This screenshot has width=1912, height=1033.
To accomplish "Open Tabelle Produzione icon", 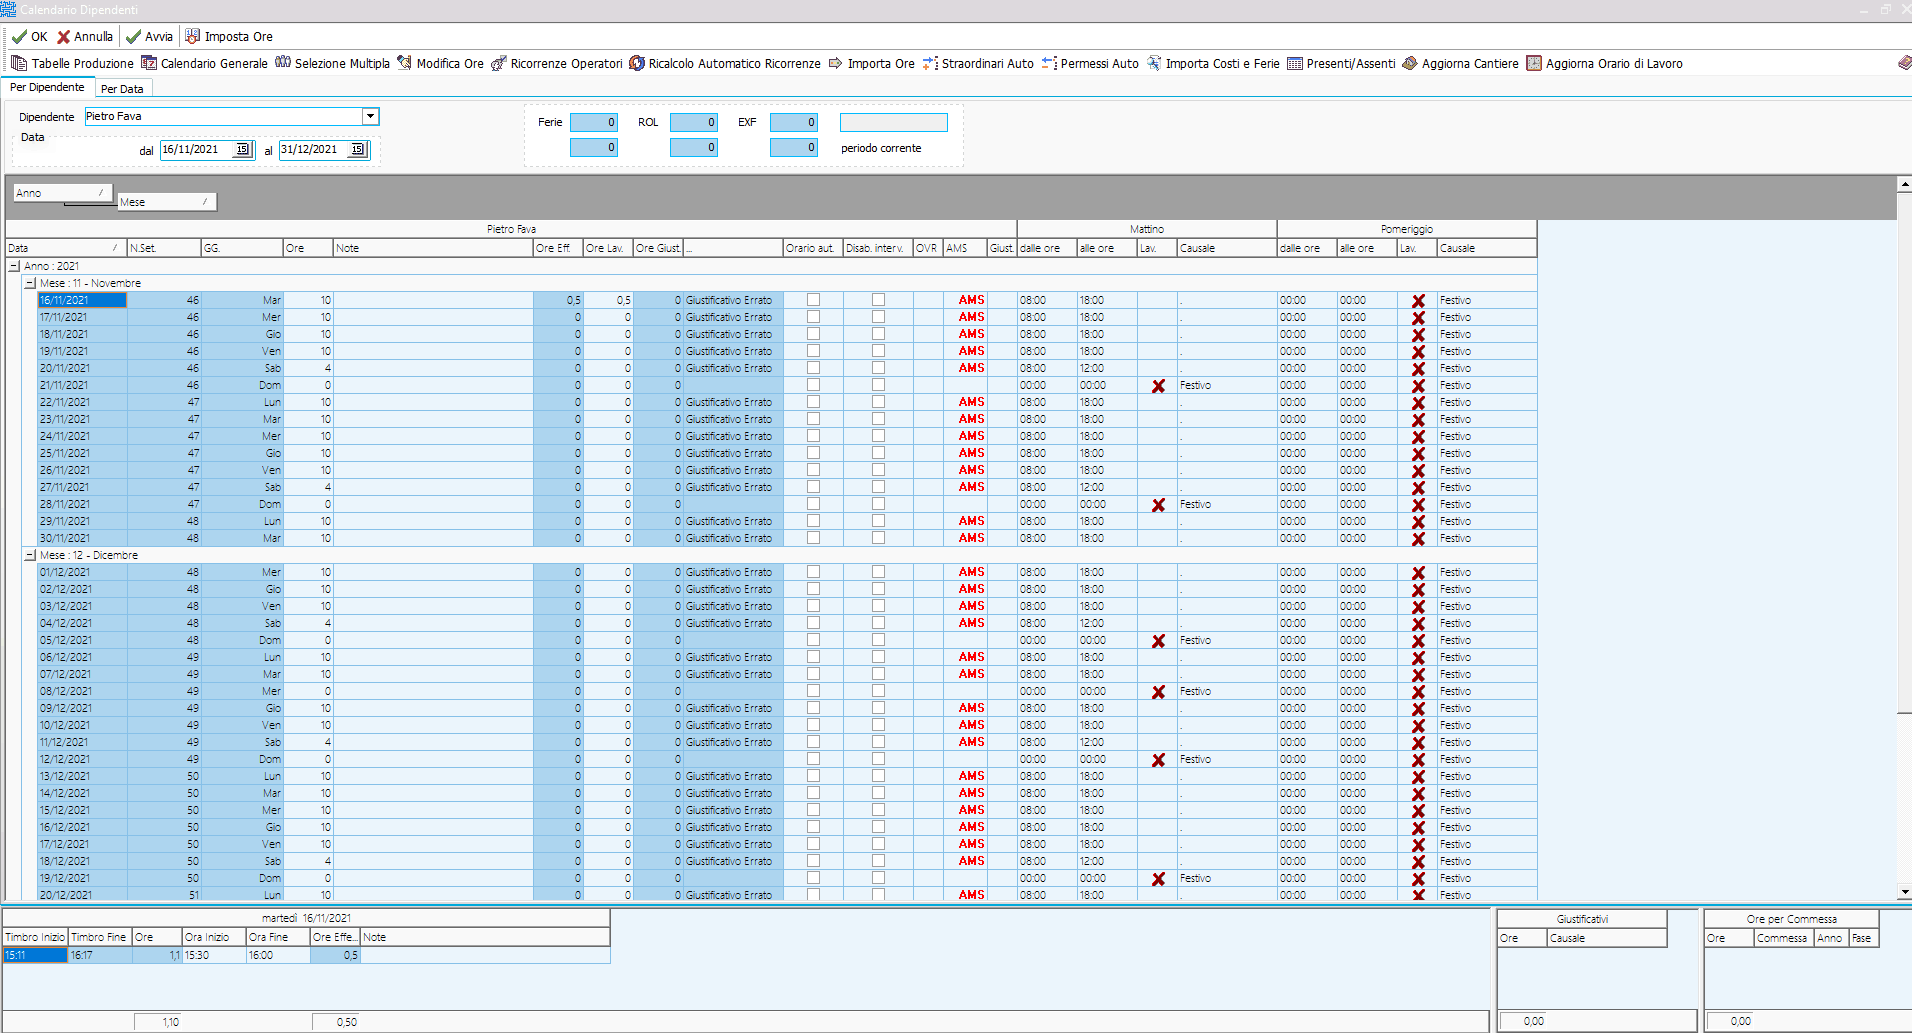I will point(19,63).
